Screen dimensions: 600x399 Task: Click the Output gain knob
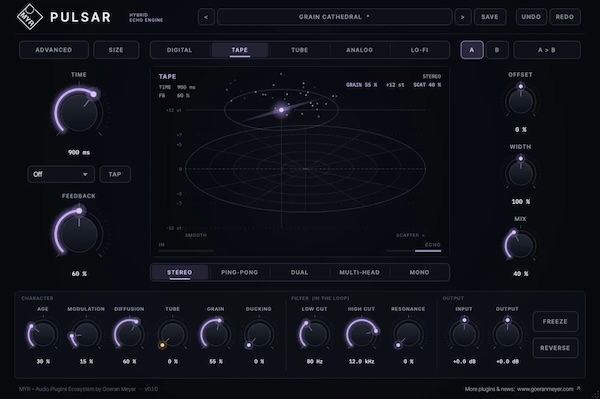tap(507, 334)
